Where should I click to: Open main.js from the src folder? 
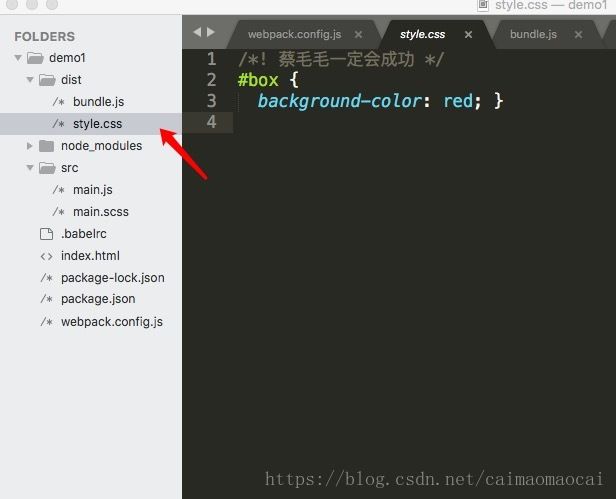pos(93,190)
